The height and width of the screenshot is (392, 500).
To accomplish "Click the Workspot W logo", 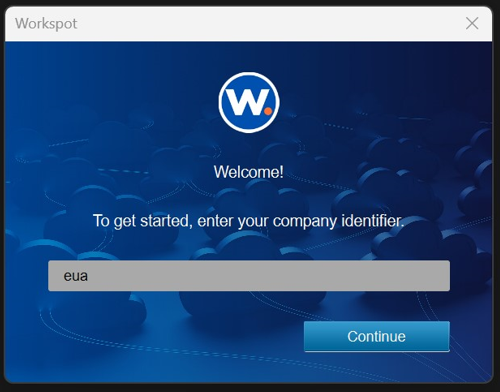I will (x=249, y=103).
